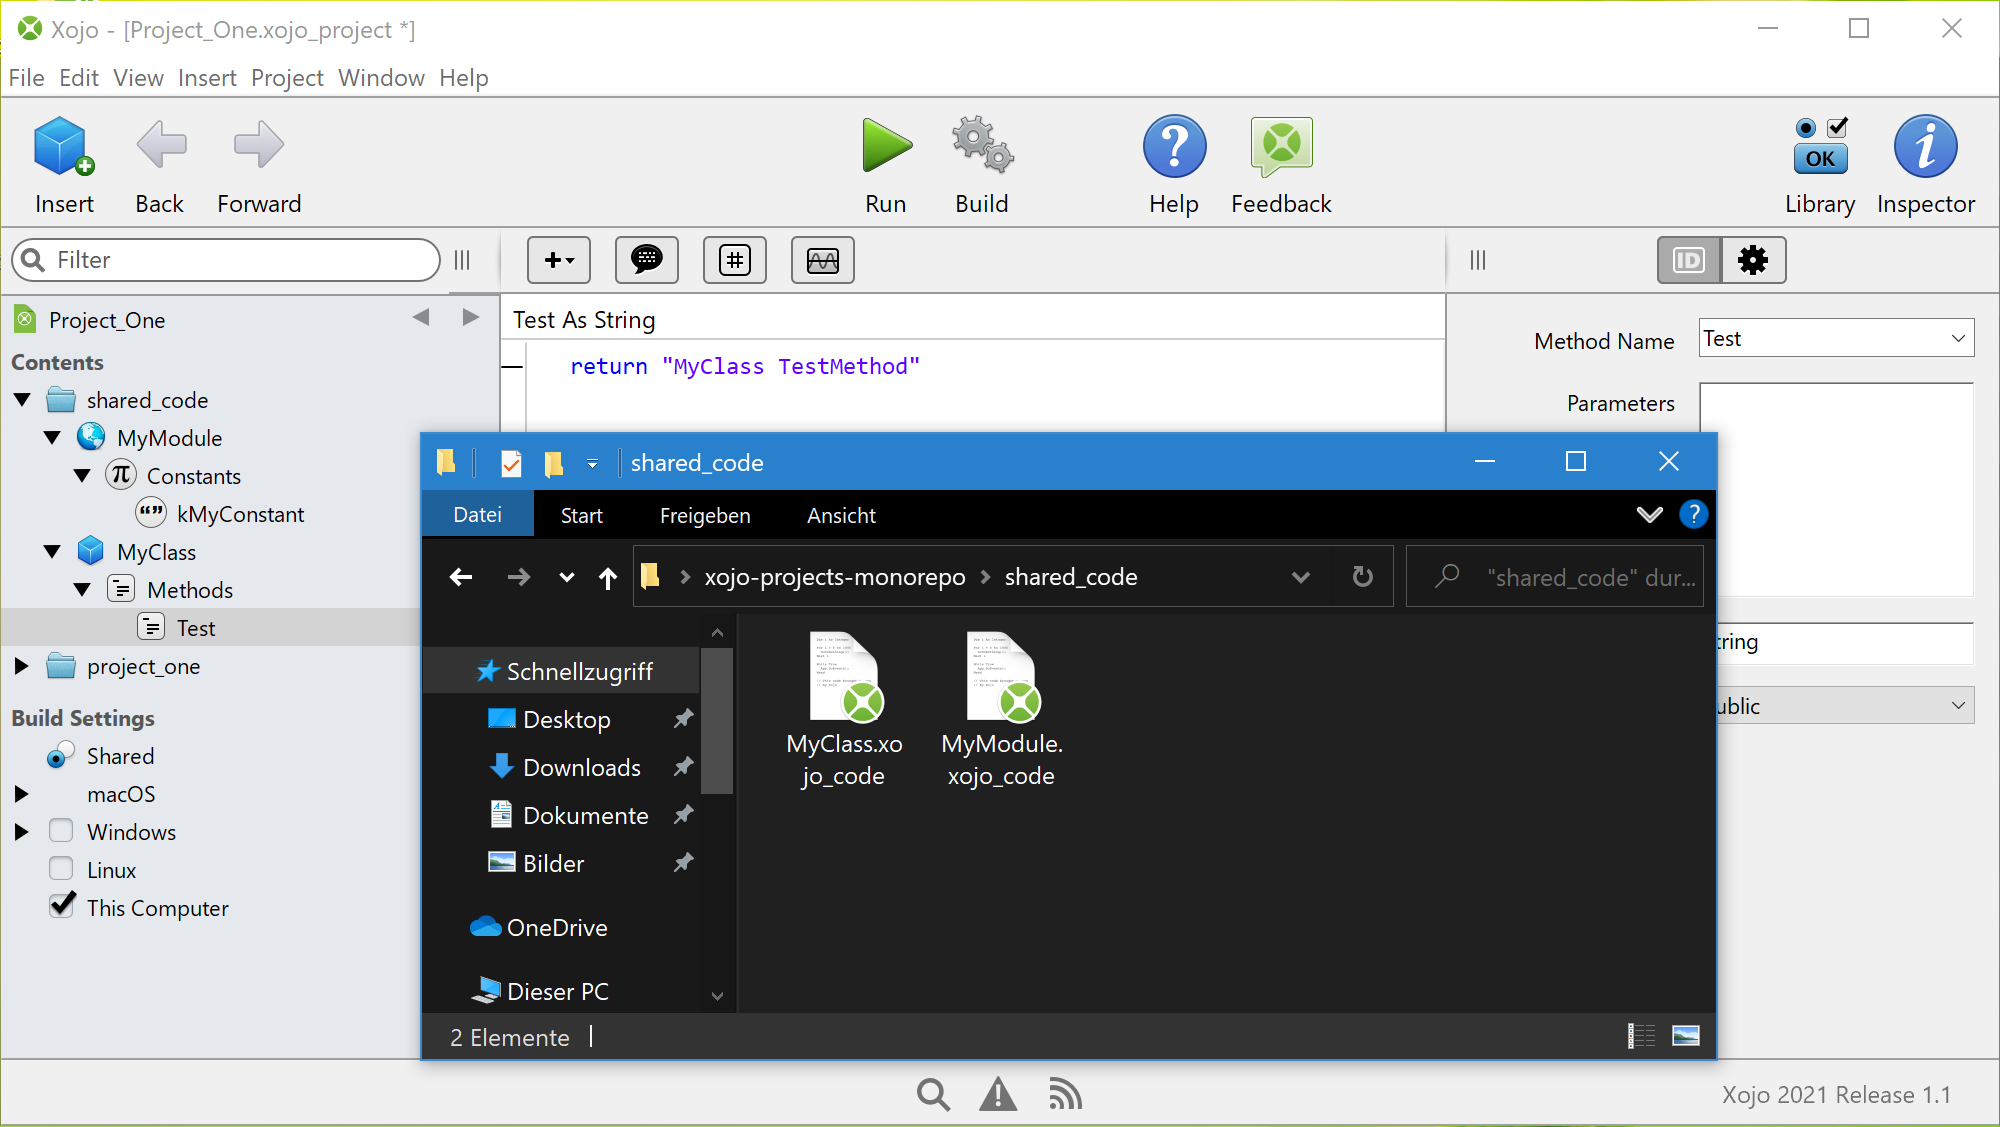2000x1127 pixels.
Task: Switch to Freigeben tab in Explorer
Action: (x=705, y=515)
